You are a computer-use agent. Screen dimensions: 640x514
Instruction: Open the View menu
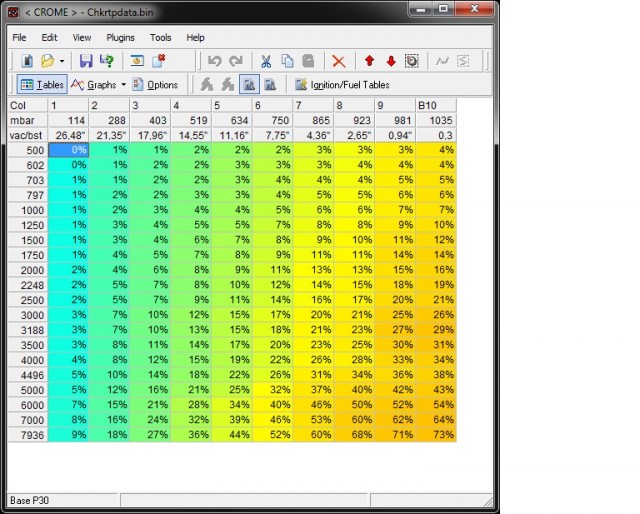82,38
